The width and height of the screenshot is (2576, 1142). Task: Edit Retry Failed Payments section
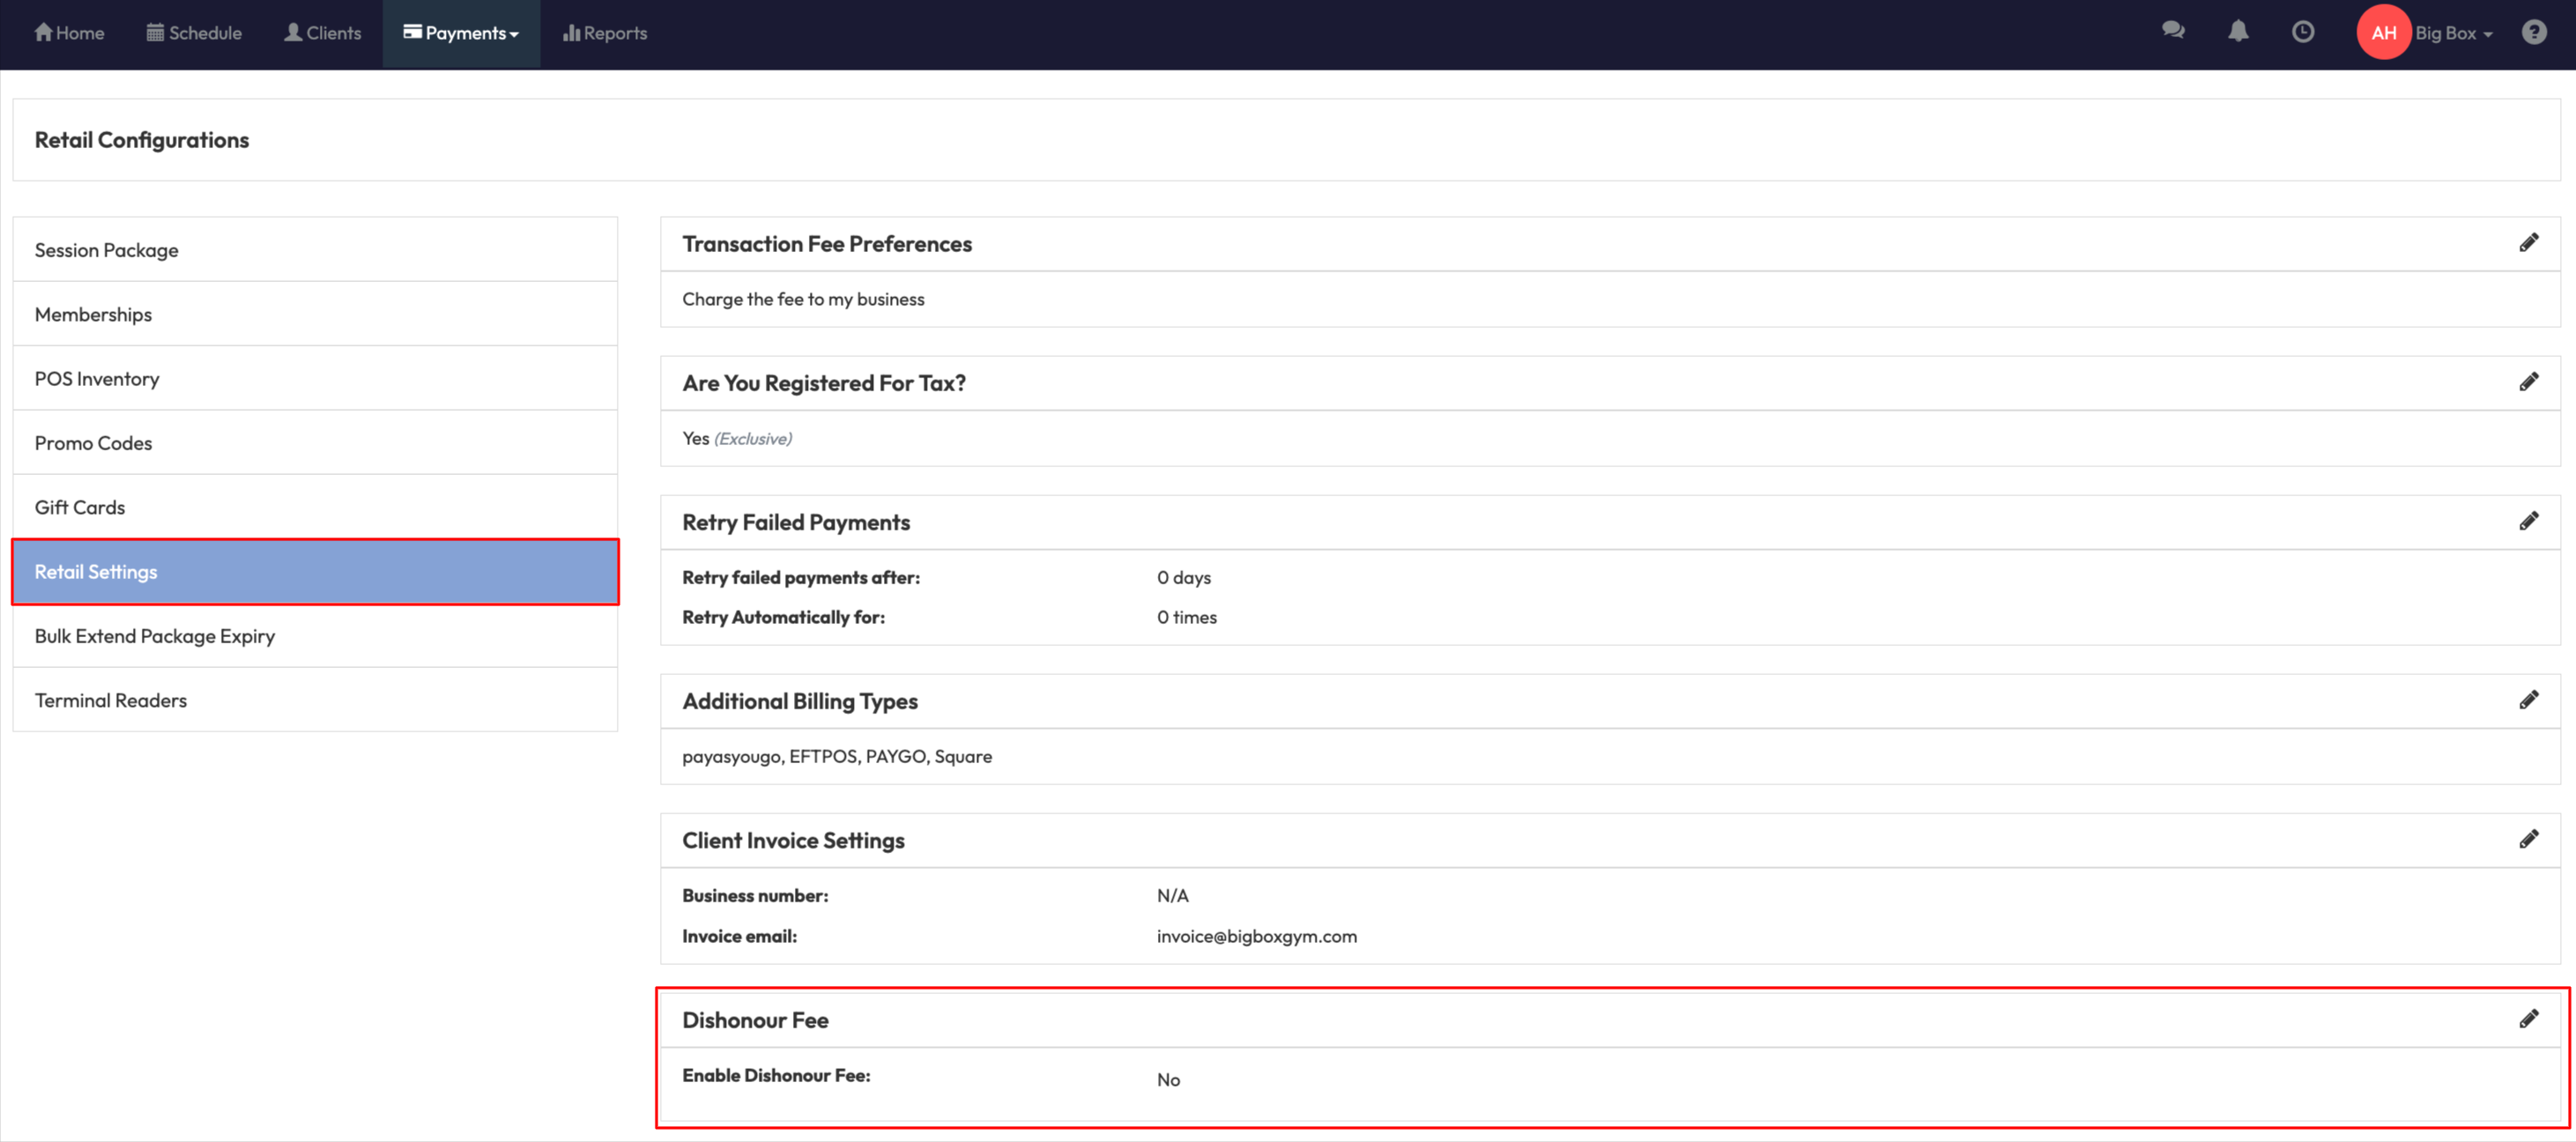(2528, 521)
